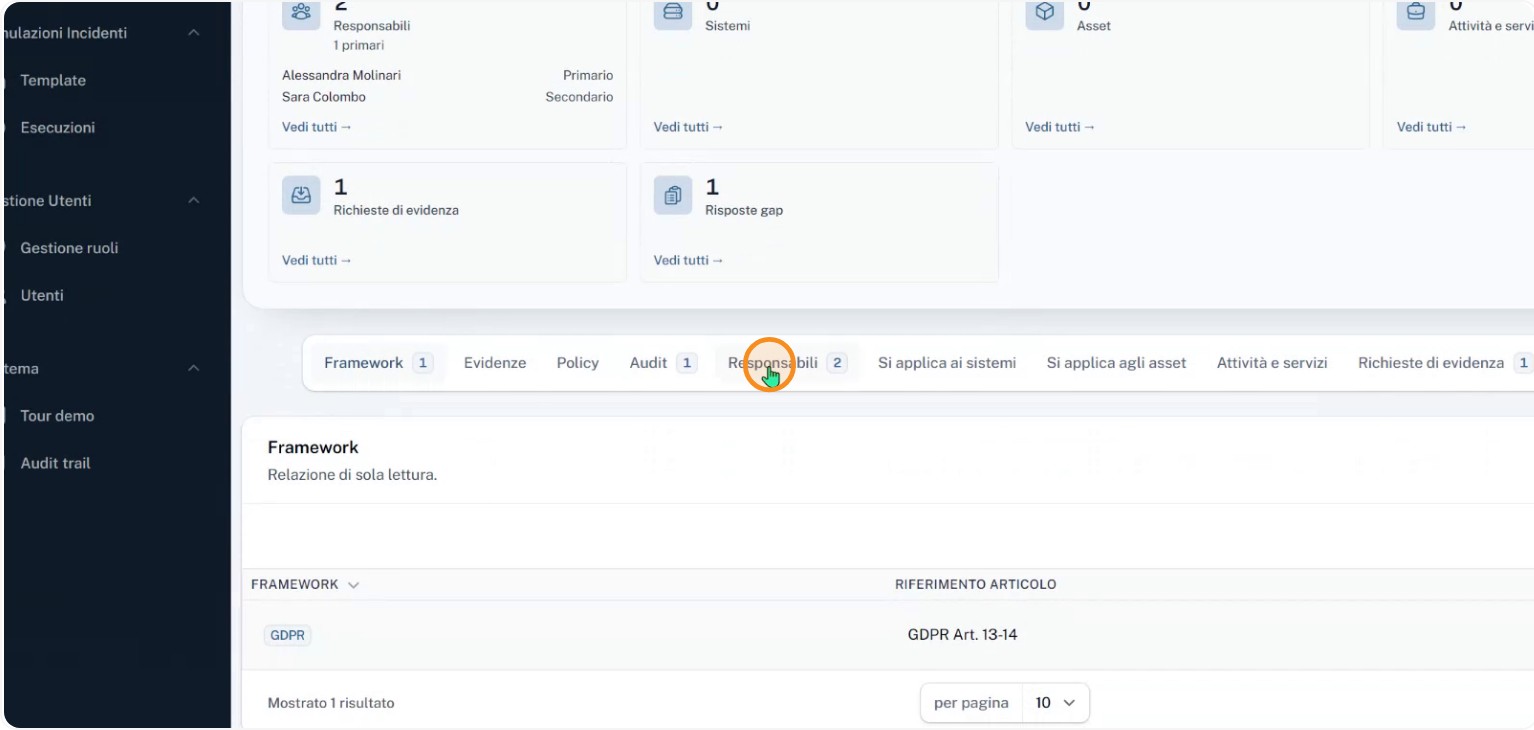Viewport: 1534px width, 730px height.
Task: Click the Sistemi card database icon
Action: coord(673,12)
